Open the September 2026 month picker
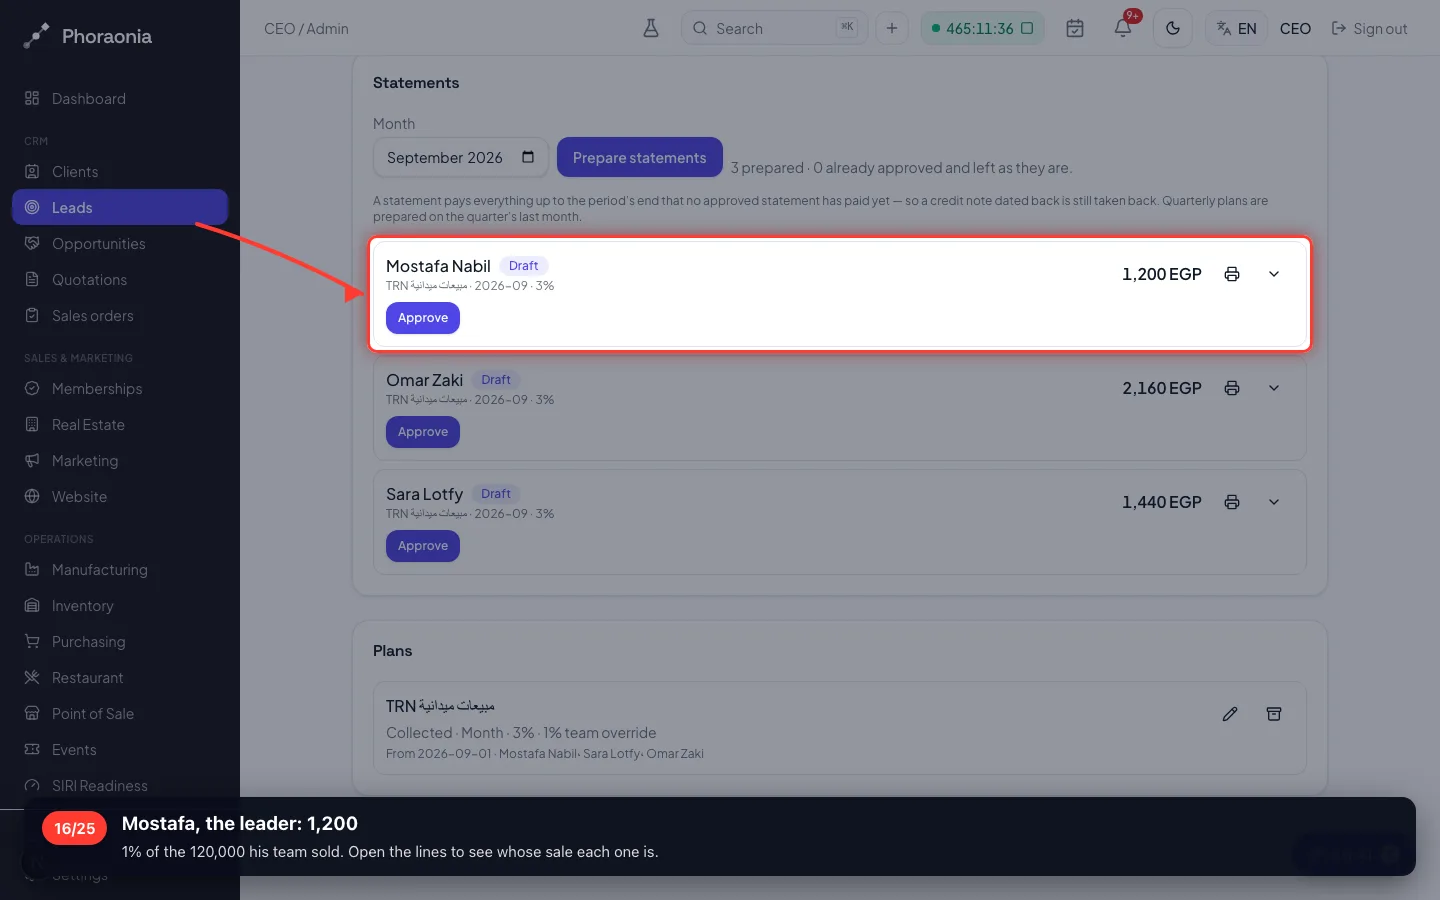 coord(460,157)
